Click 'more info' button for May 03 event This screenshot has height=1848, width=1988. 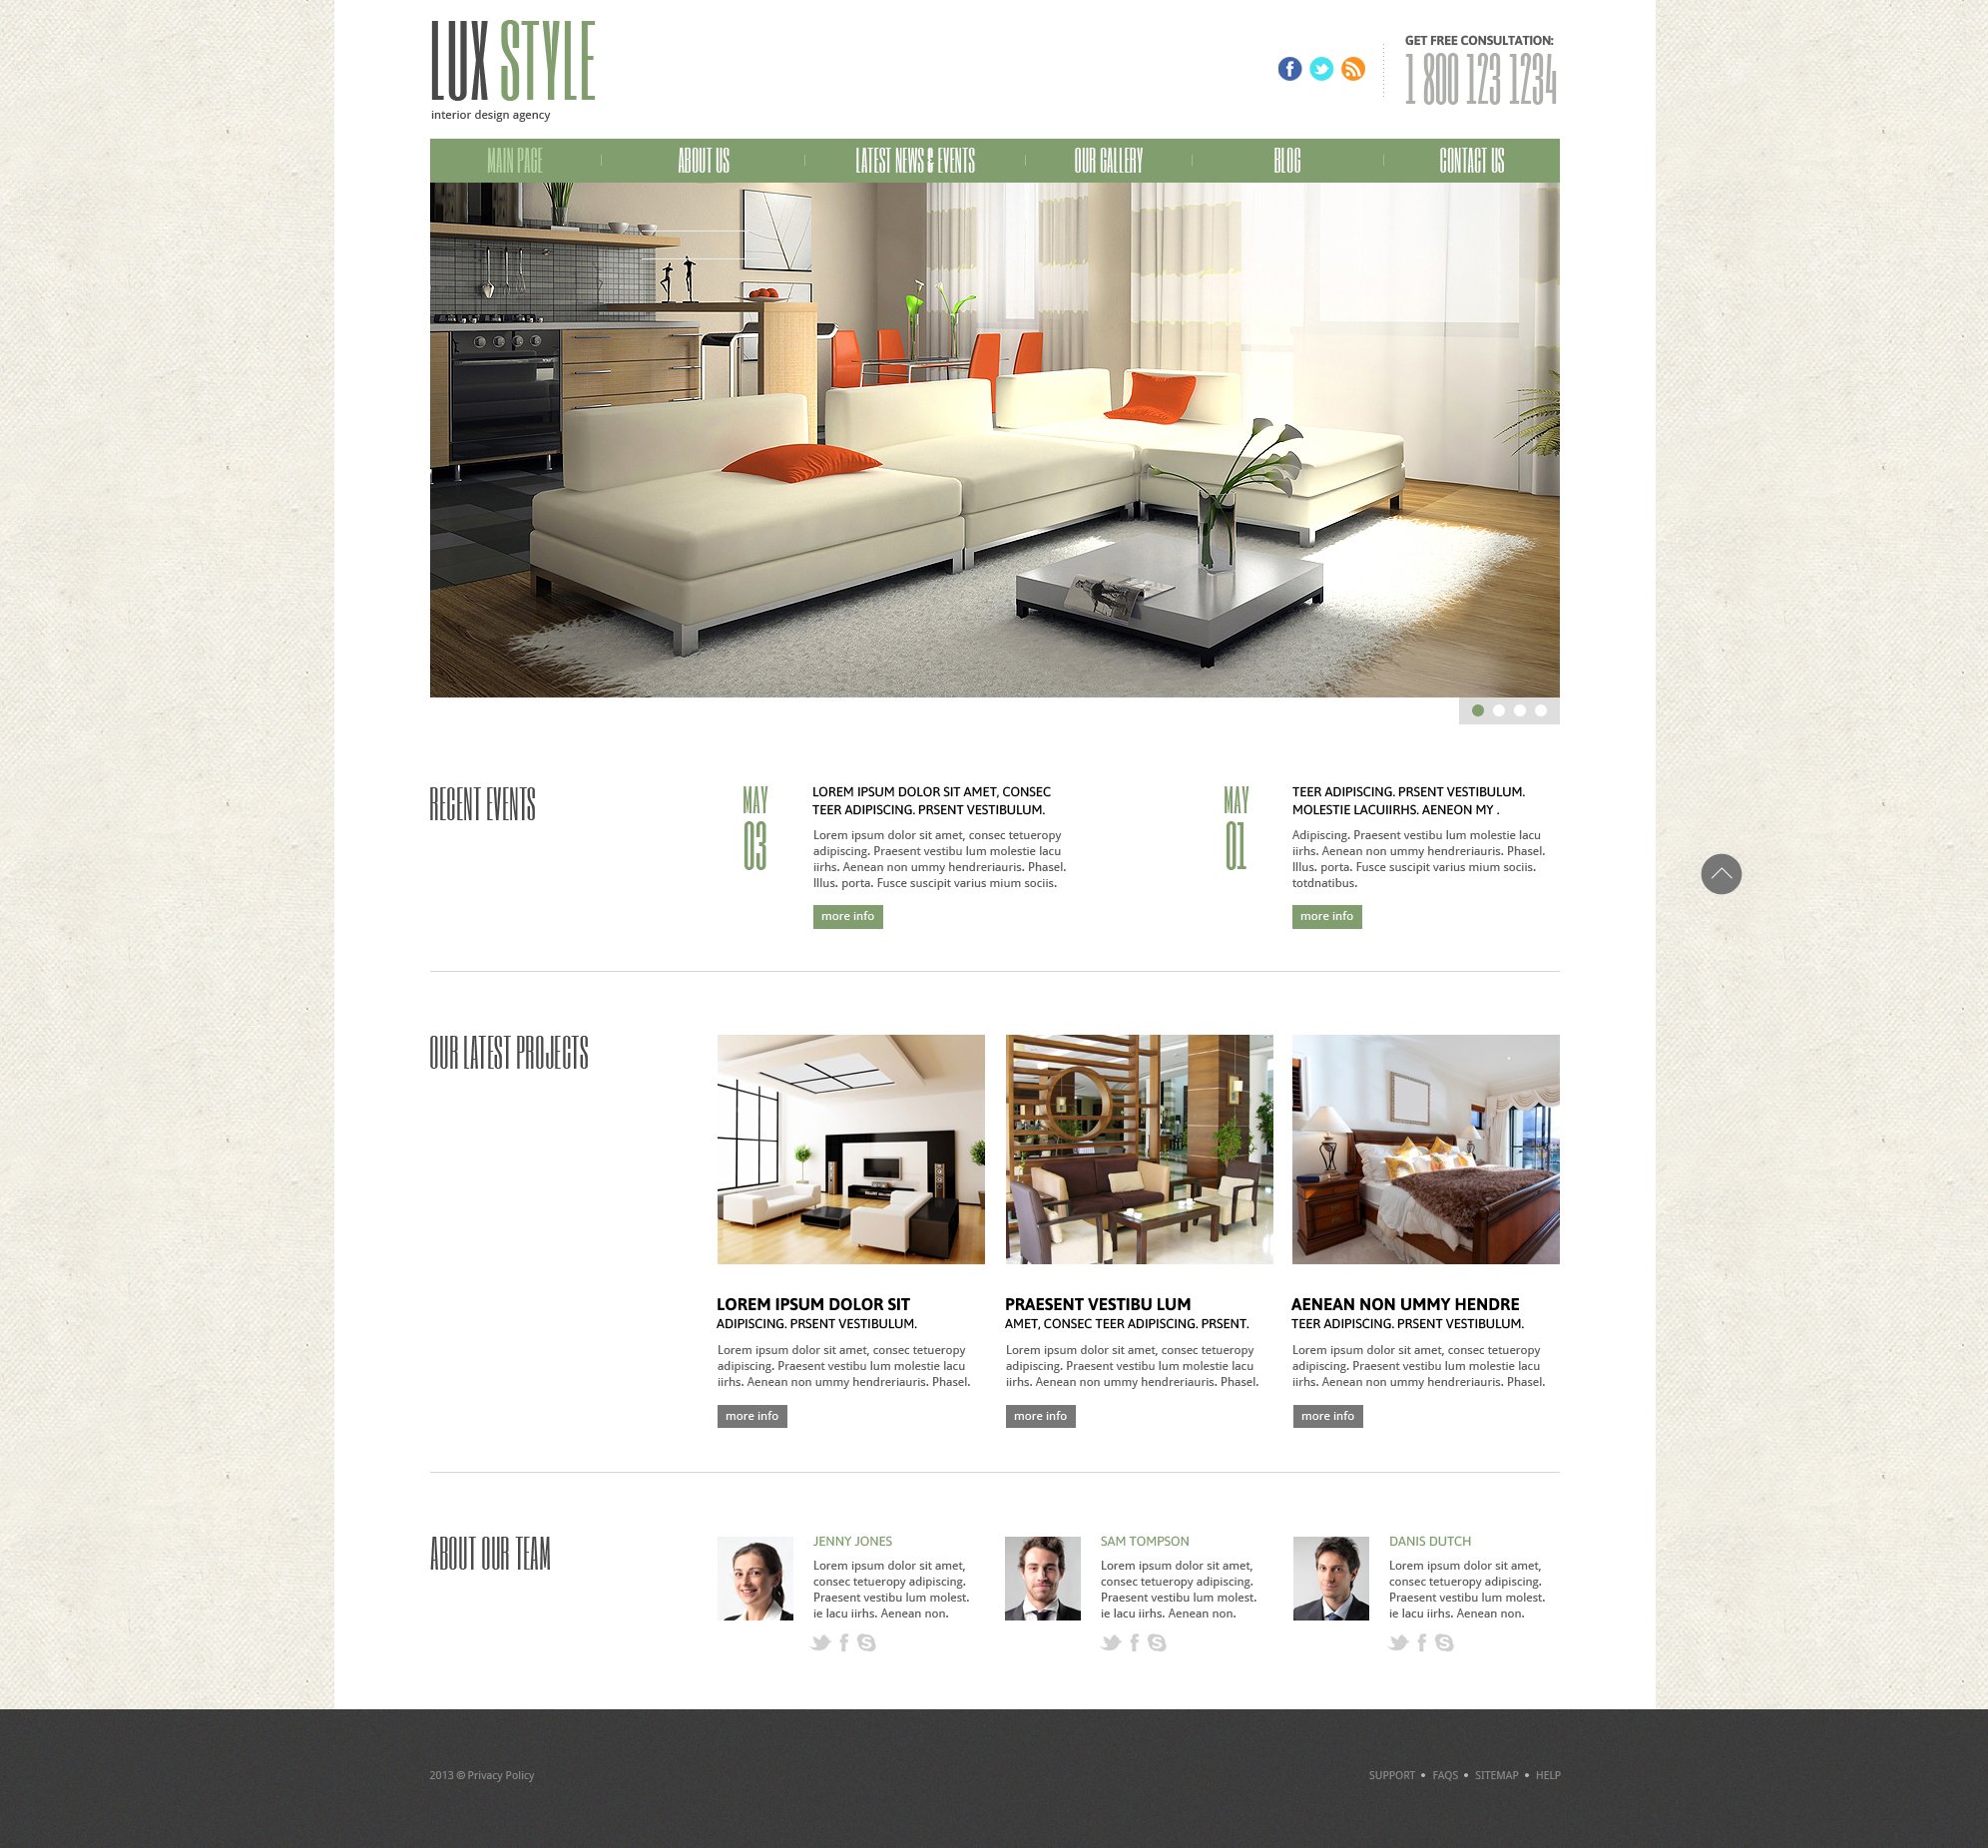(x=848, y=915)
